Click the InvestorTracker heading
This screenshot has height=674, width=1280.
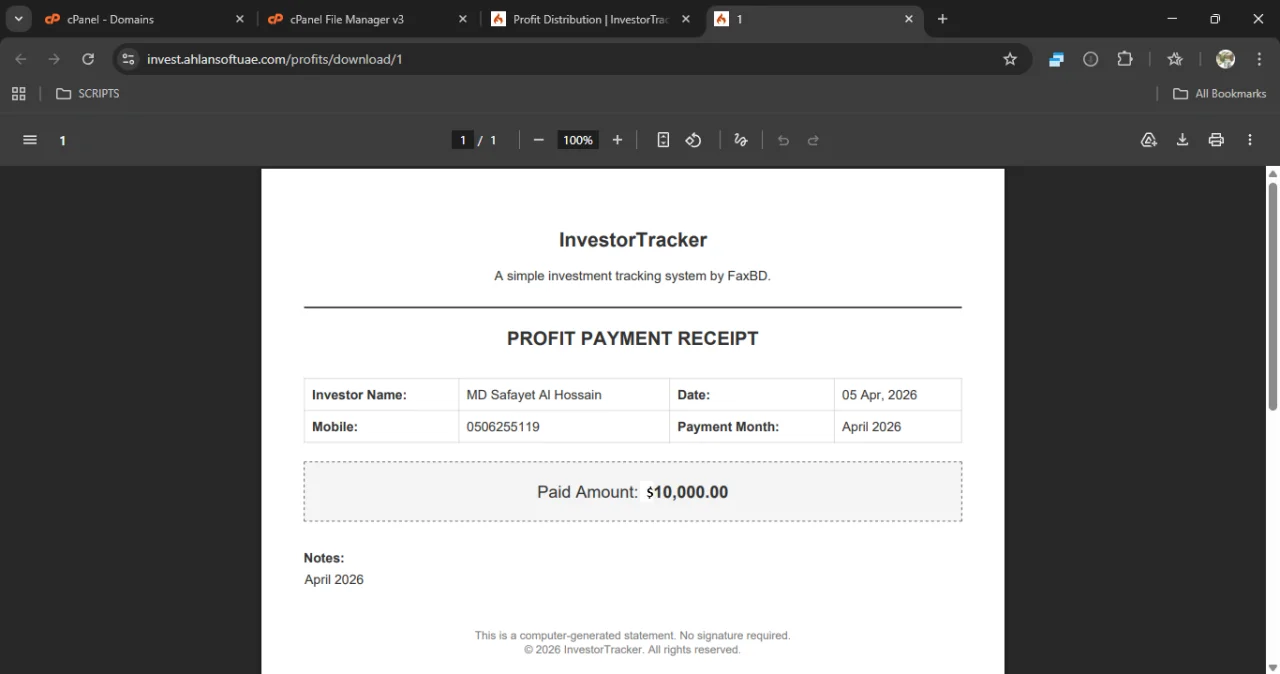coord(633,240)
